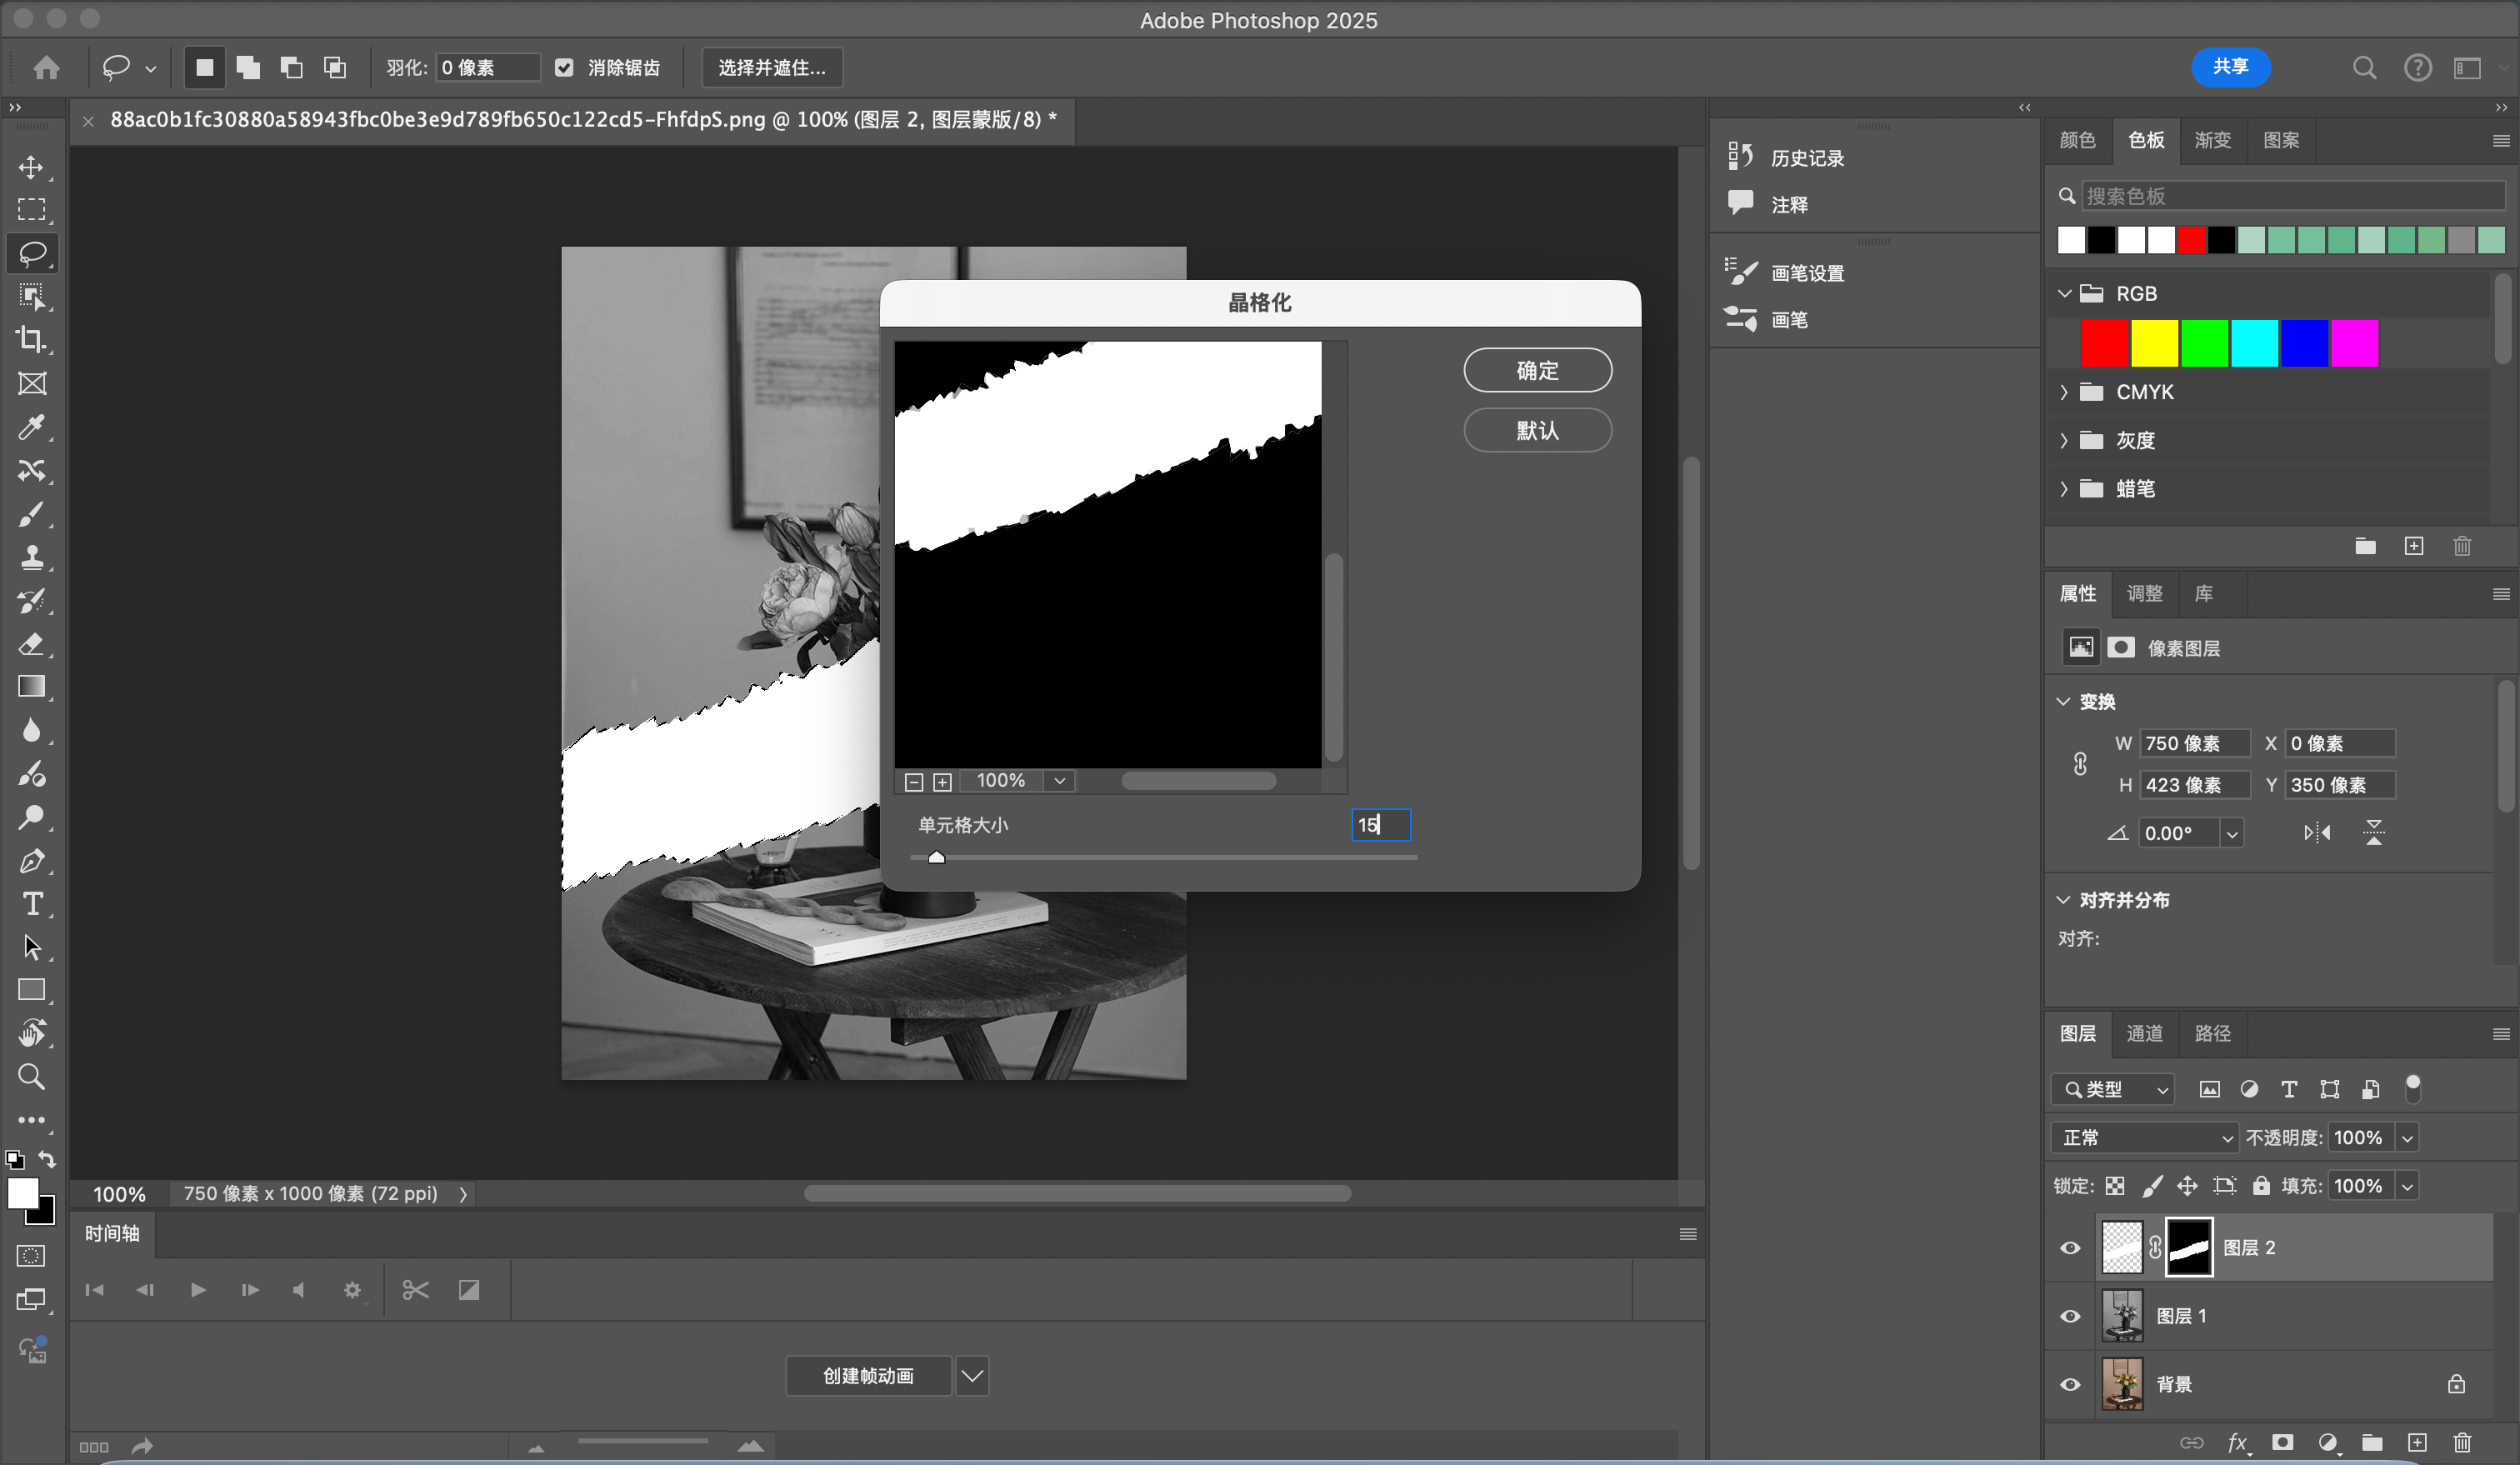The width and height of the screenshot is (2520, 1465).
Task: Click the cyan RGB swatch
Action: pos(2254,343)
